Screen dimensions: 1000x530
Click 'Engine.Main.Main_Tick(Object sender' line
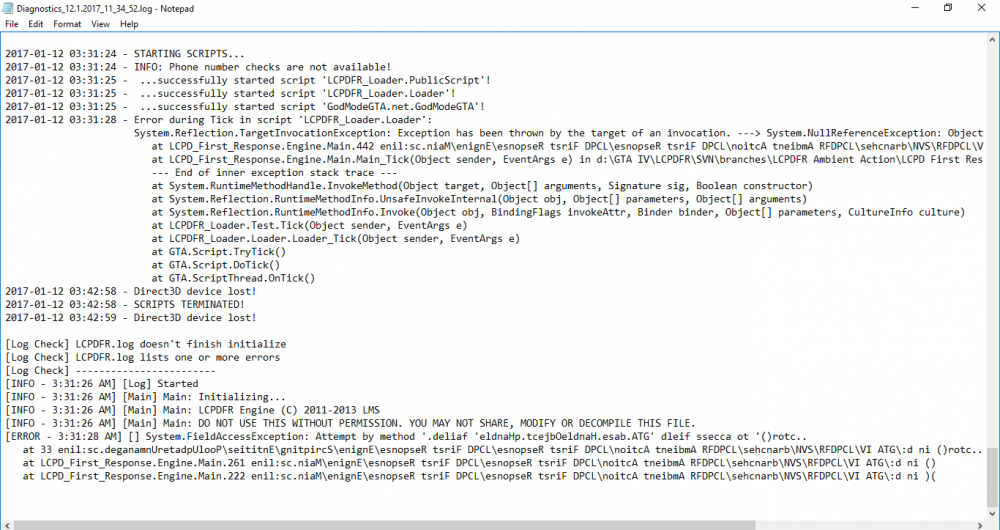tap(567, 159)
